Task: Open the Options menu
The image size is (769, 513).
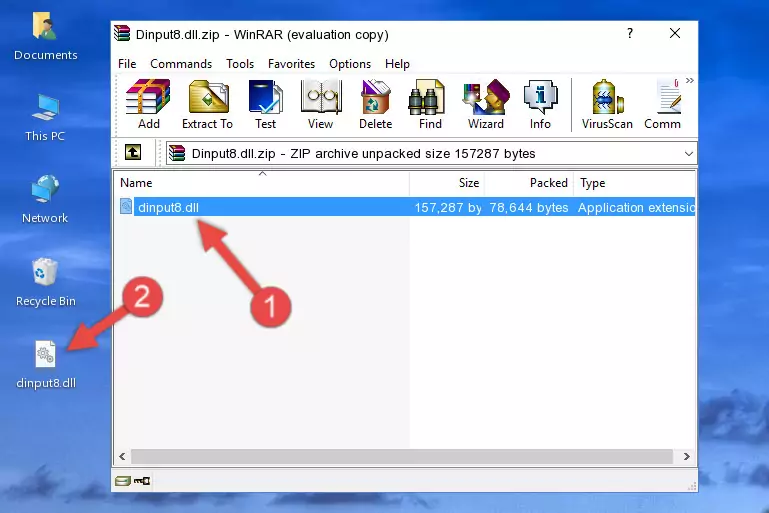Action: tap(350, 64)
